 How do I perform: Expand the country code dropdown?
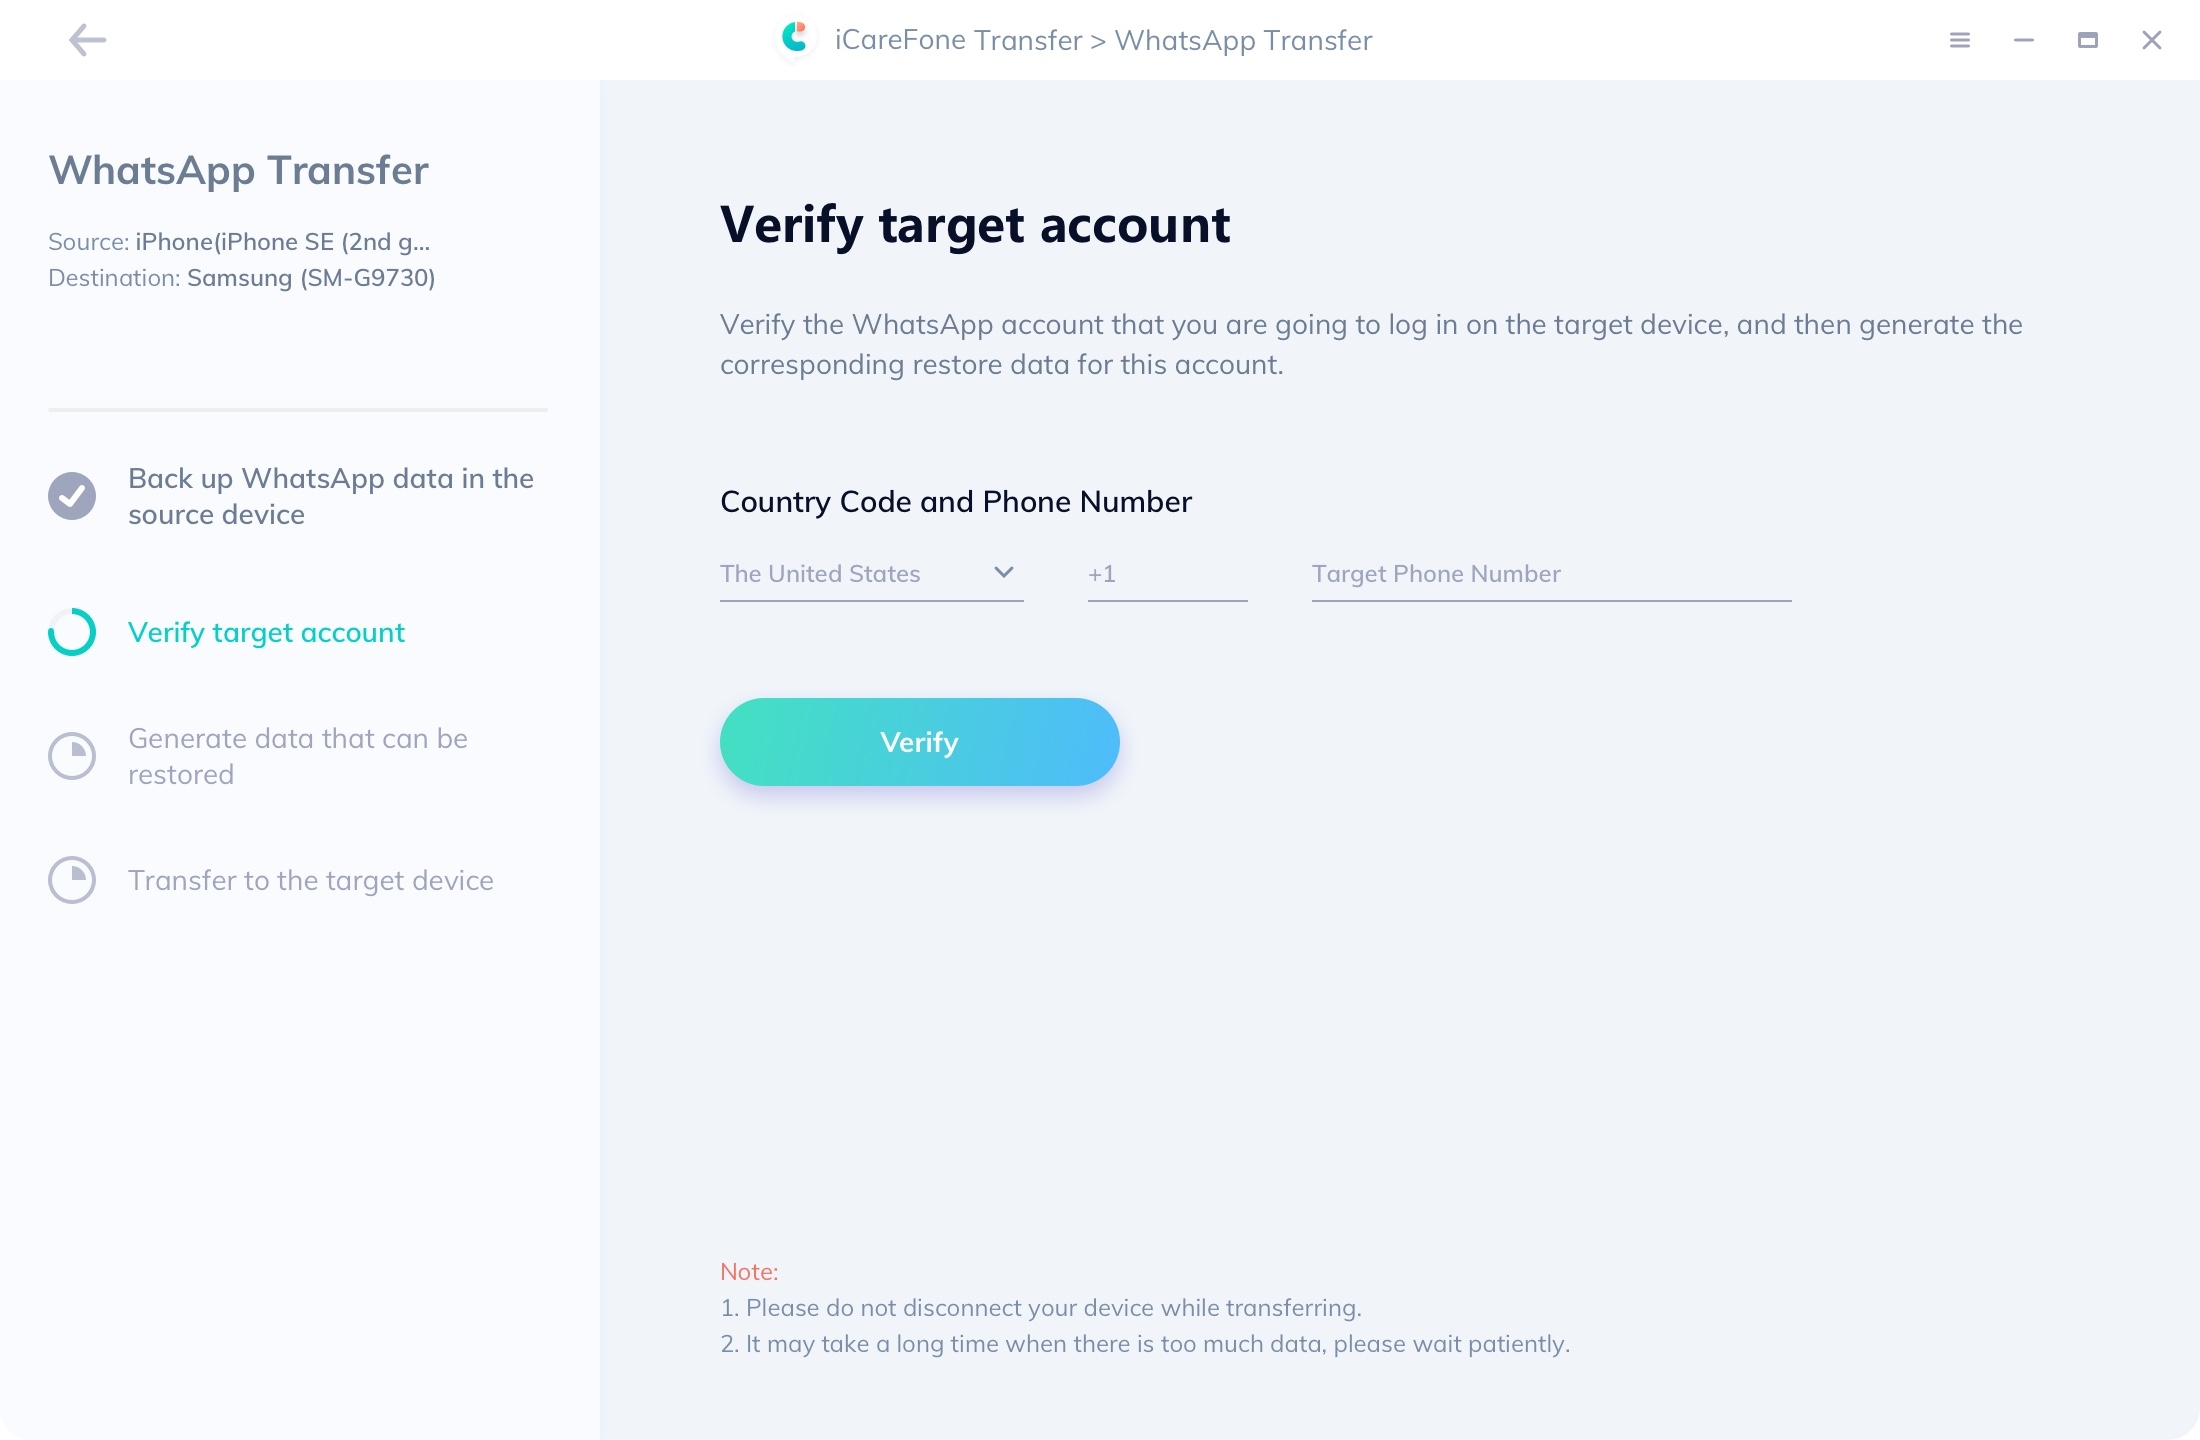point(1006,572)
